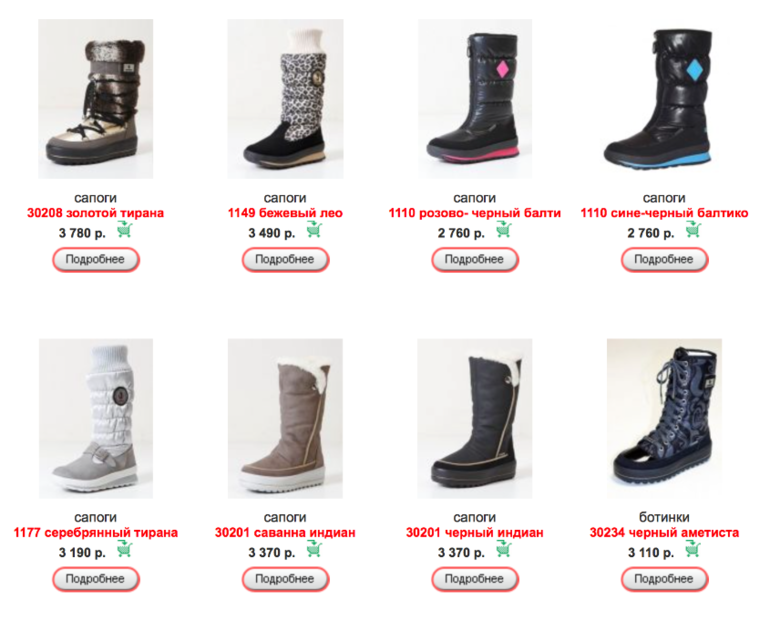Click Подробнее under 30201 саванна индиан

pyautogui.click(x=285, y=579)
